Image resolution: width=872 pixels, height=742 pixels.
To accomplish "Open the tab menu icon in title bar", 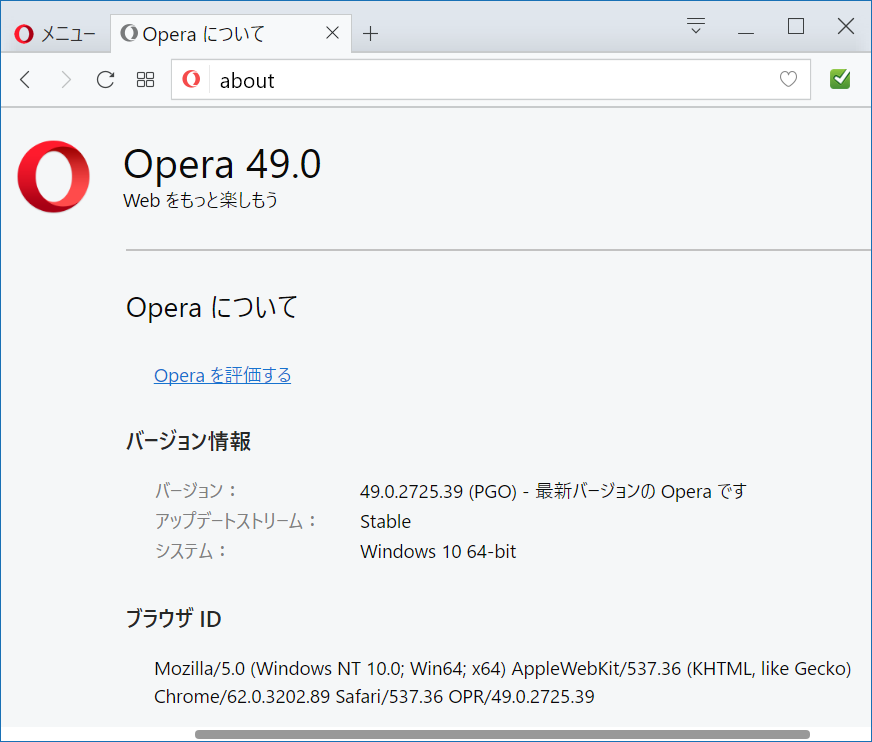I will pos(696,26).
